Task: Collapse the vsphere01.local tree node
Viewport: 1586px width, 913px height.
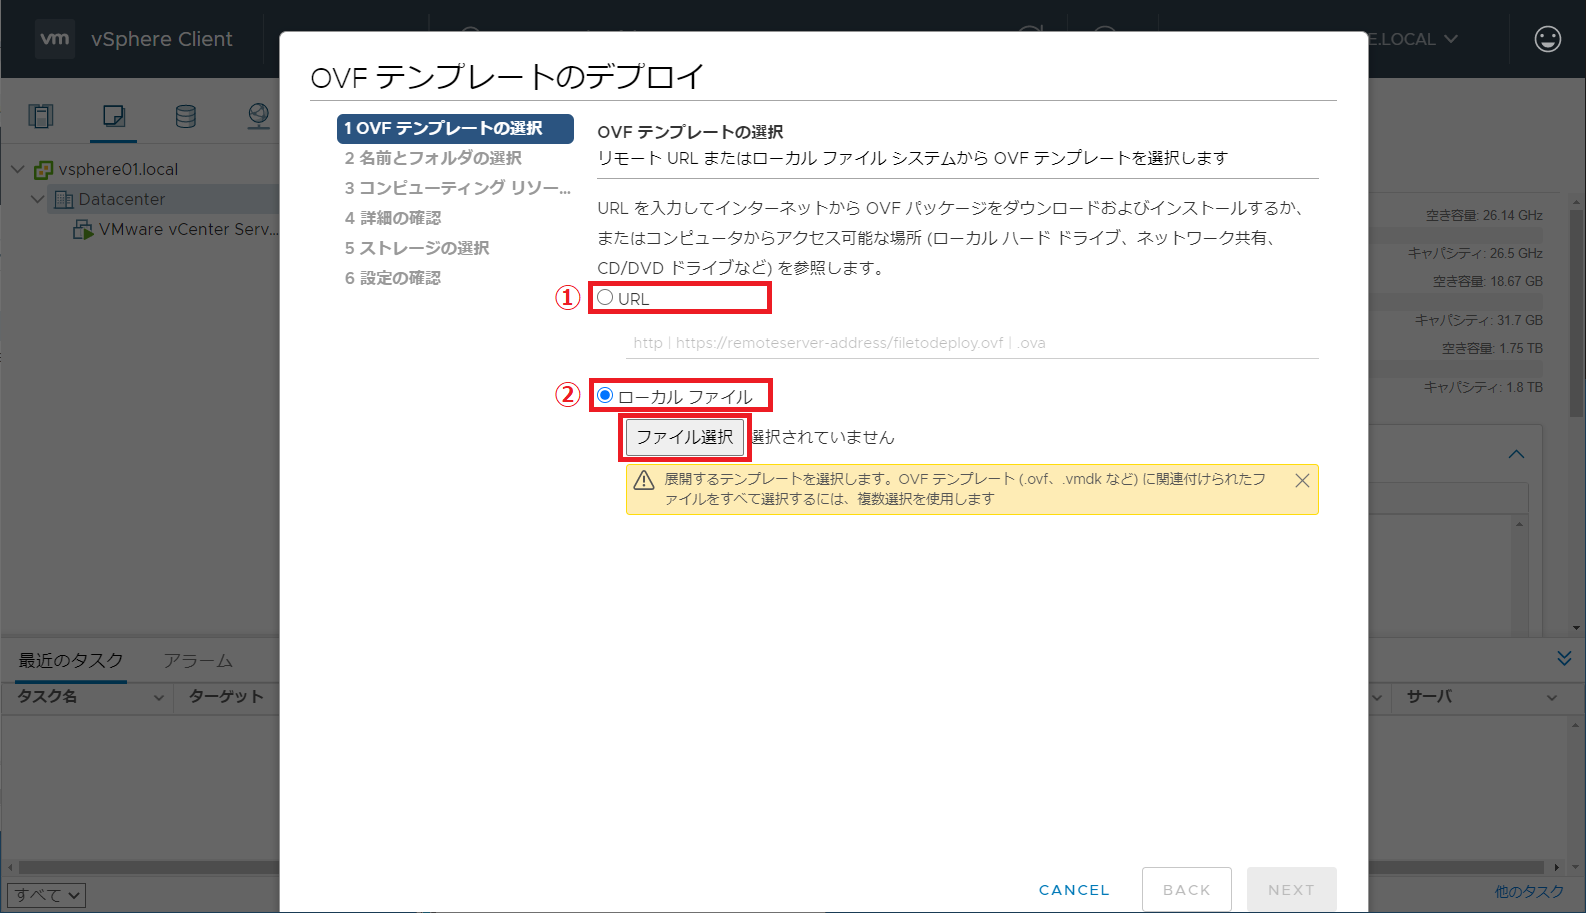Action: [x=17, y=169]
